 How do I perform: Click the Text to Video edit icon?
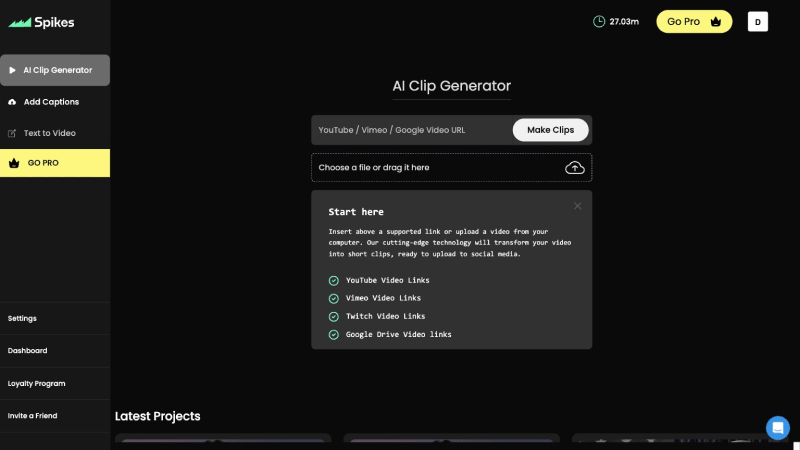[x=12, y=133]
